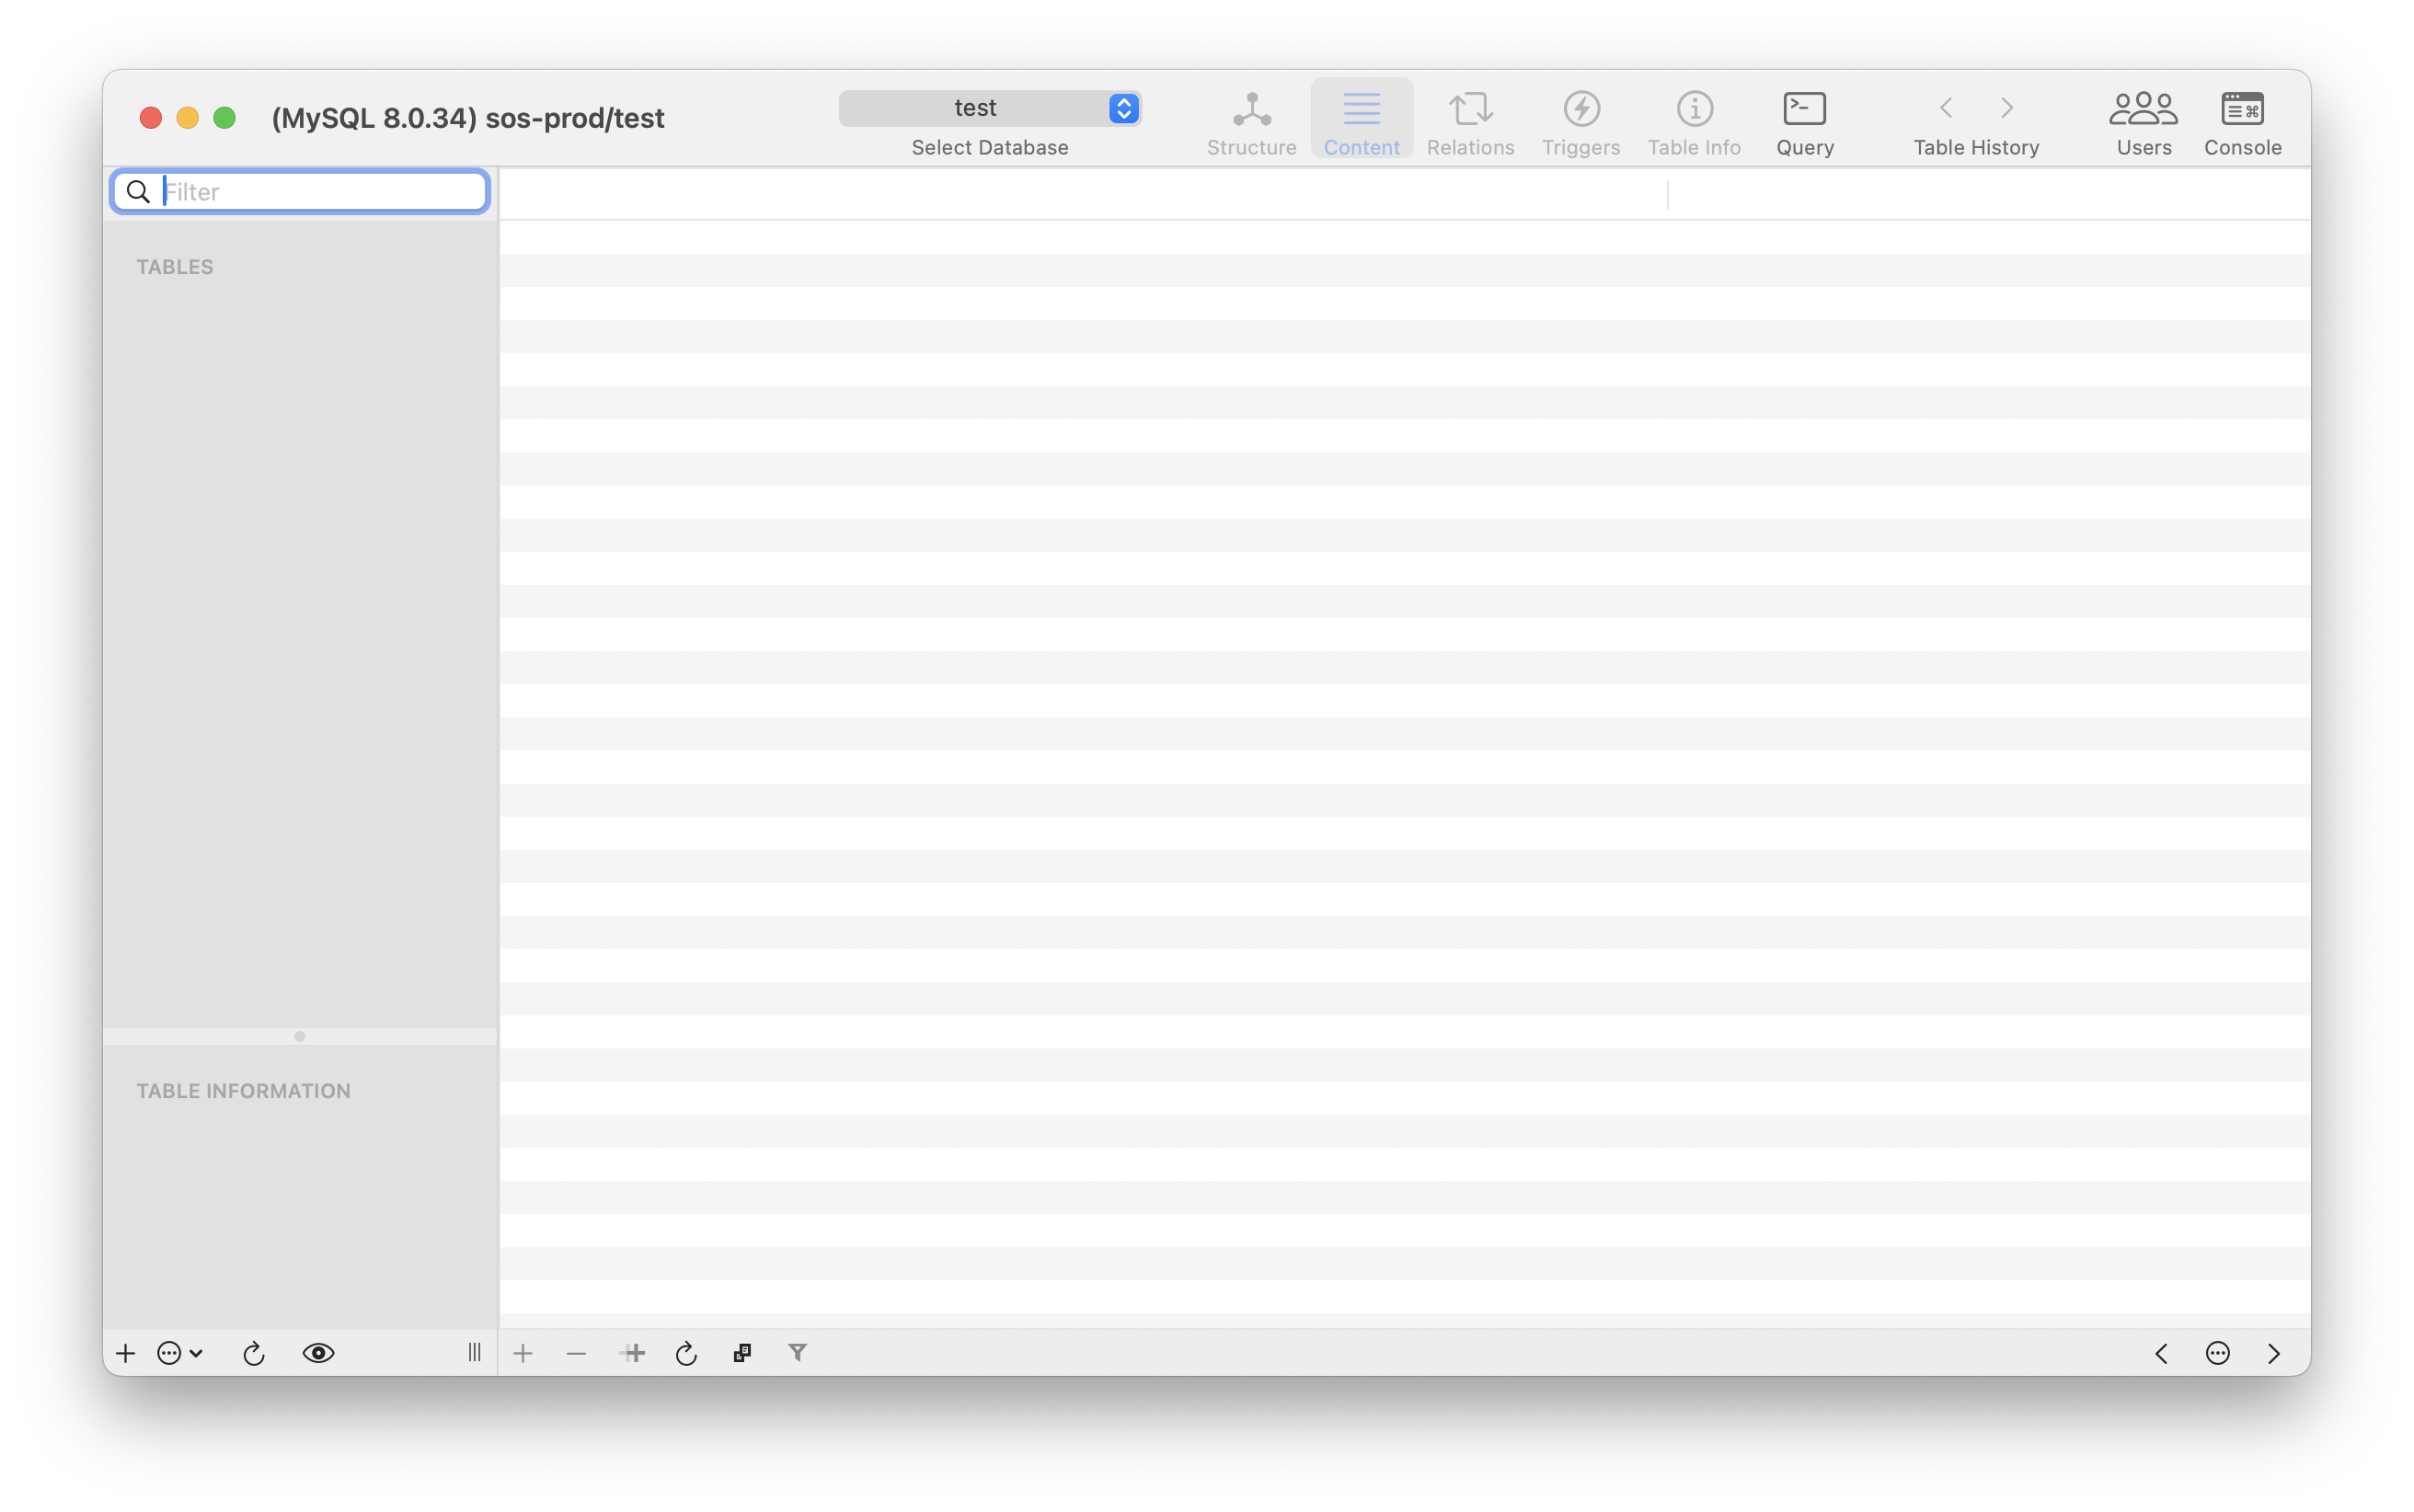Add a new table with plus button
Screen dimensions: 2414x1512
coord(125,1353)
